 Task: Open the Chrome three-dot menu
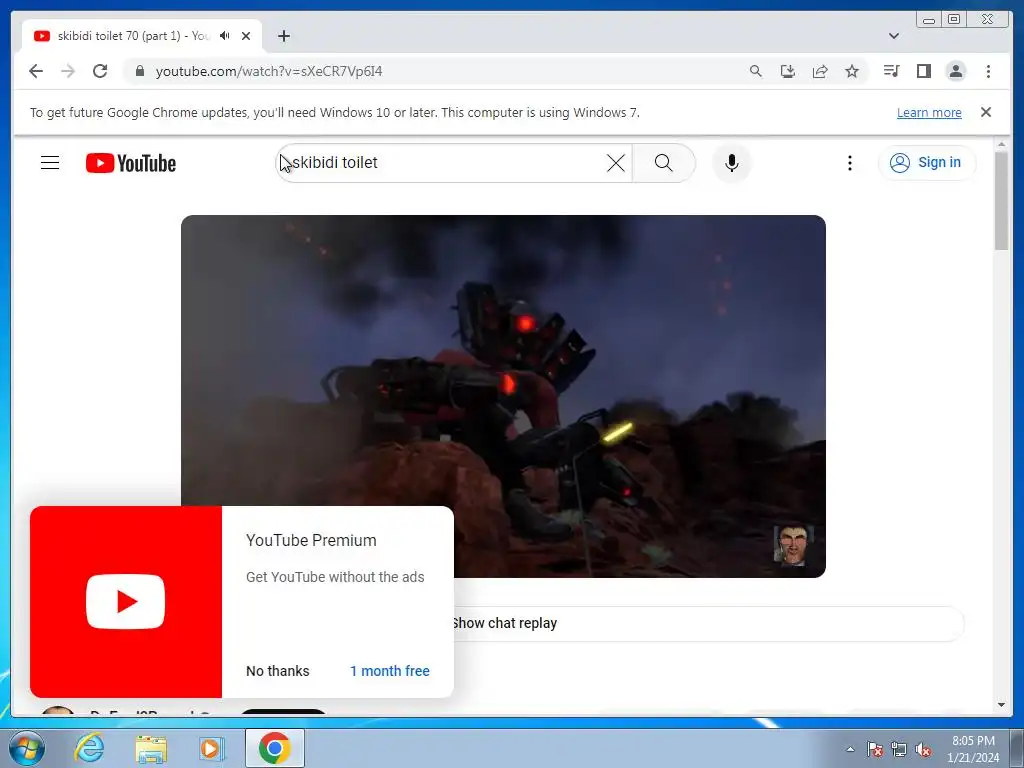pos(988,71)
